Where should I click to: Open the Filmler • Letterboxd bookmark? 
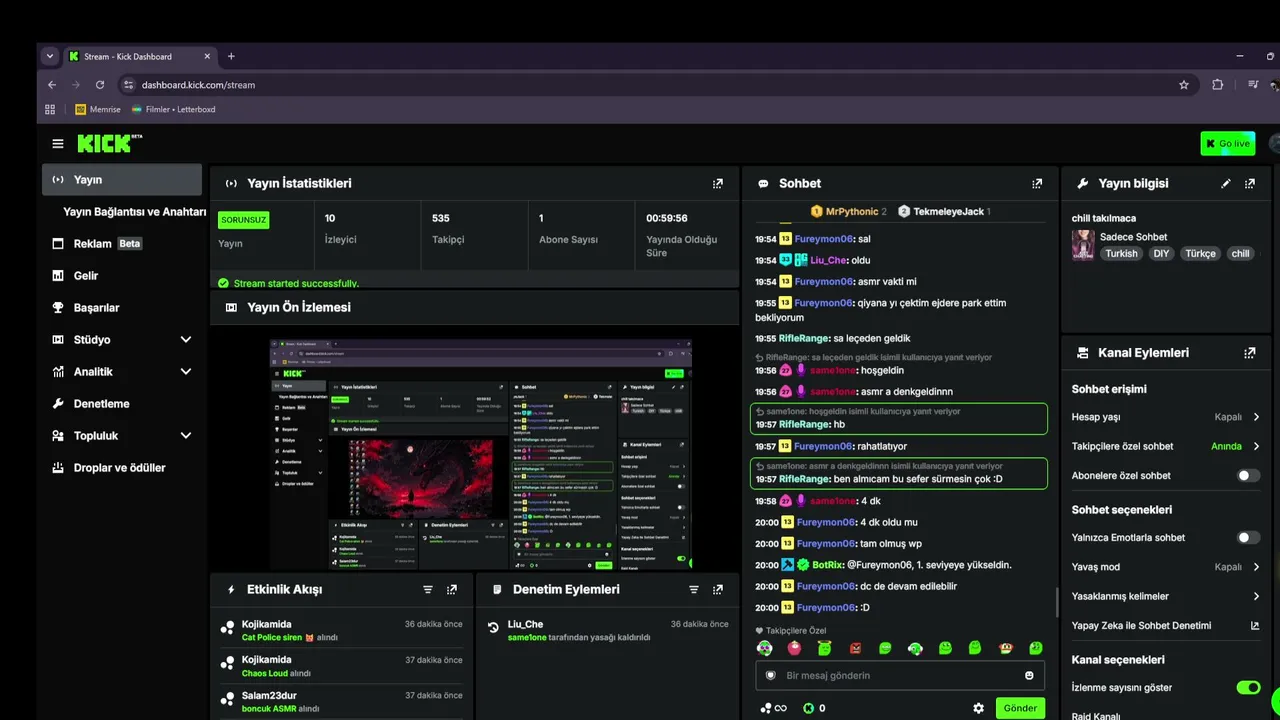tap(173, 109)
